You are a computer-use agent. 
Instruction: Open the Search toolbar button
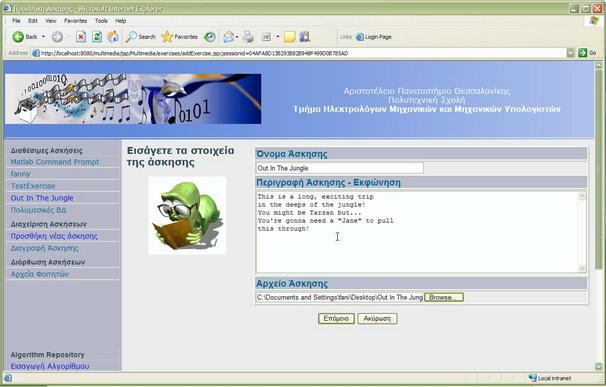click(140, 37)
